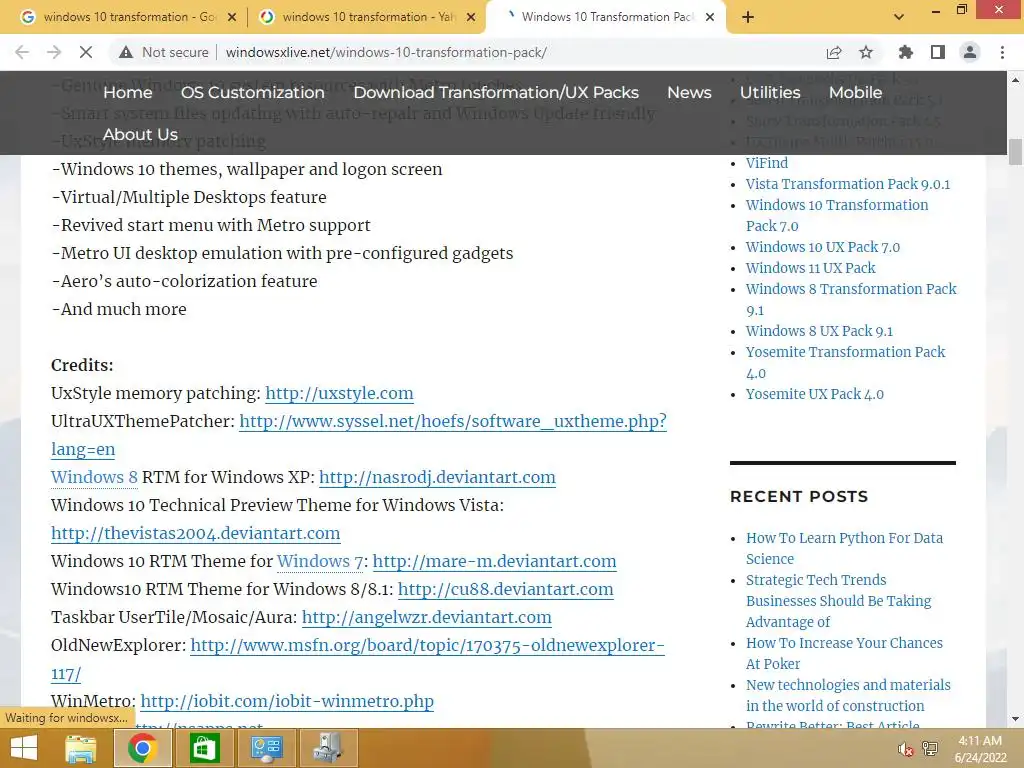The image size is (1024, 768).
Task: Open the iobit.com WinMetro link
Action: (287, 701)
